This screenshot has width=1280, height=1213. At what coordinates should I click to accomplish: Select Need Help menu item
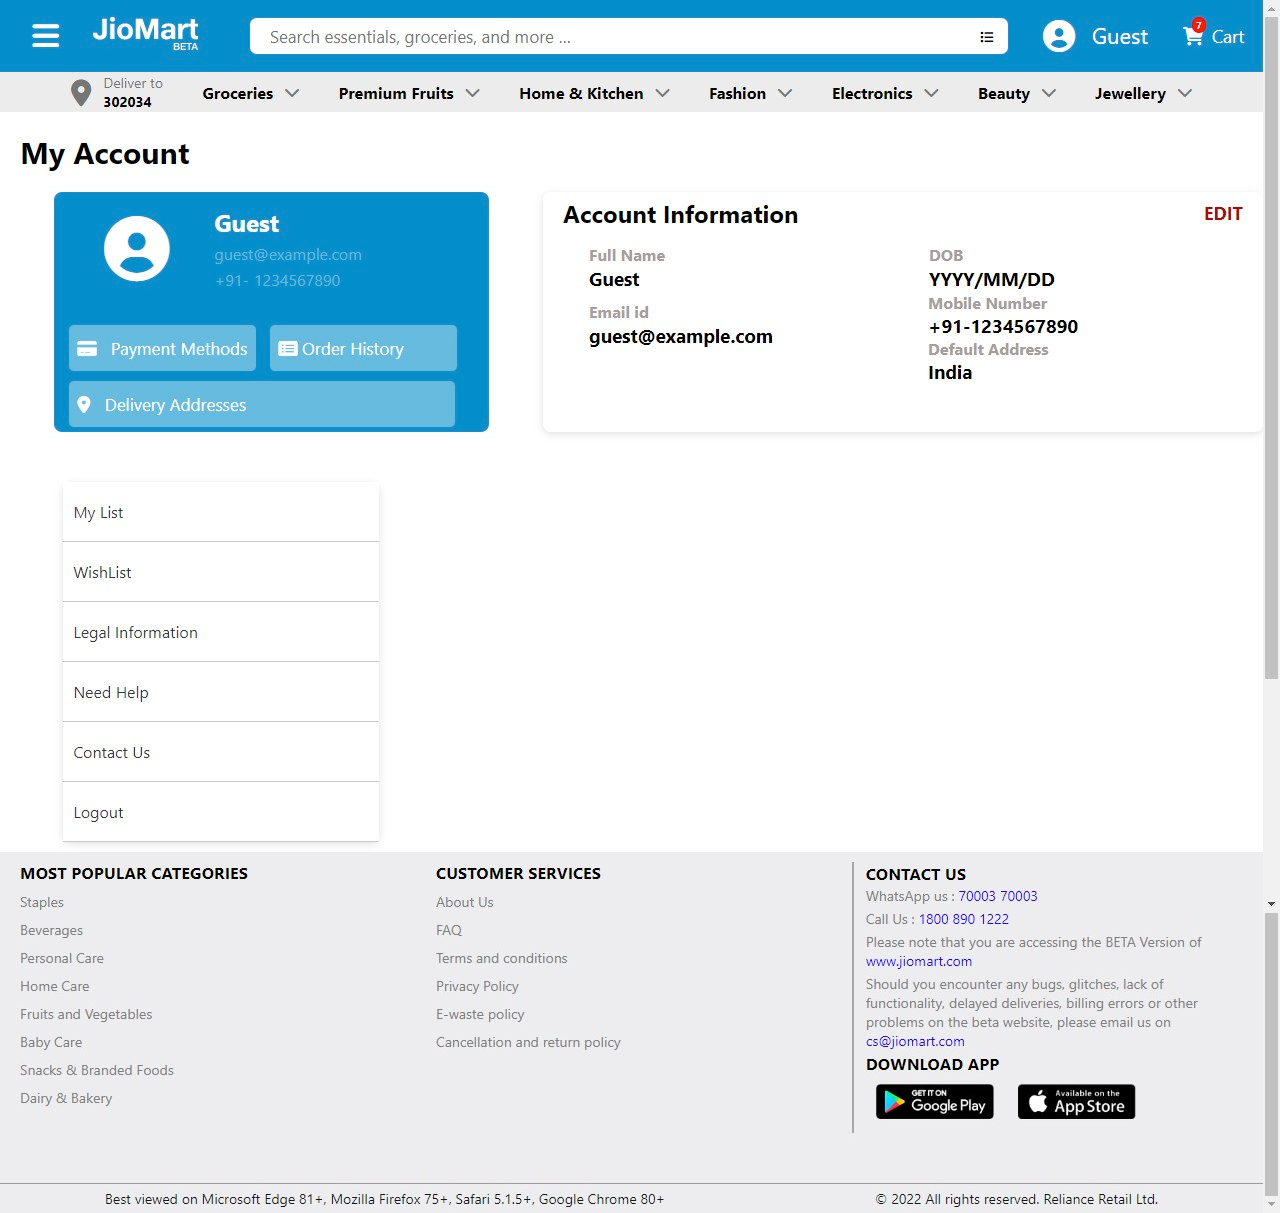(x=221, y=692)
